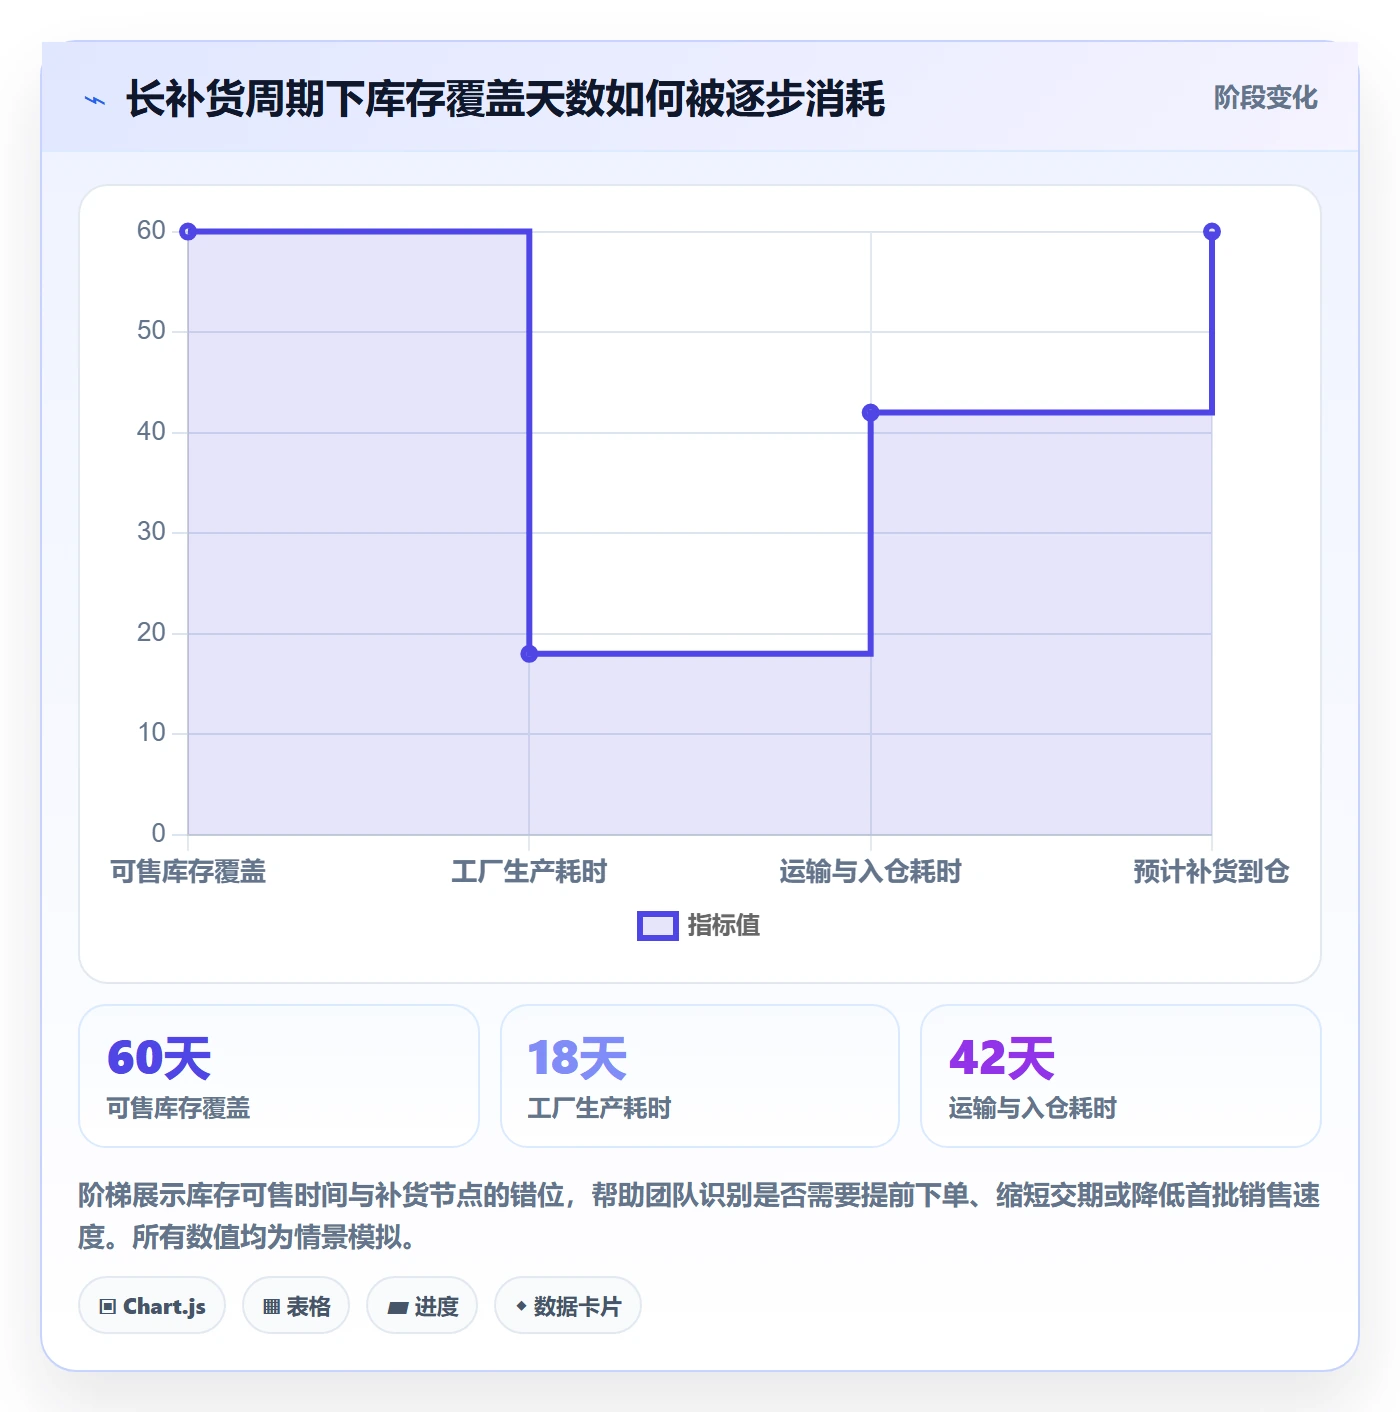The image size is (1400, 1412).
Task: Click the chart data point at 运输与入仓耗时
Action: click(x=871, y=412)
